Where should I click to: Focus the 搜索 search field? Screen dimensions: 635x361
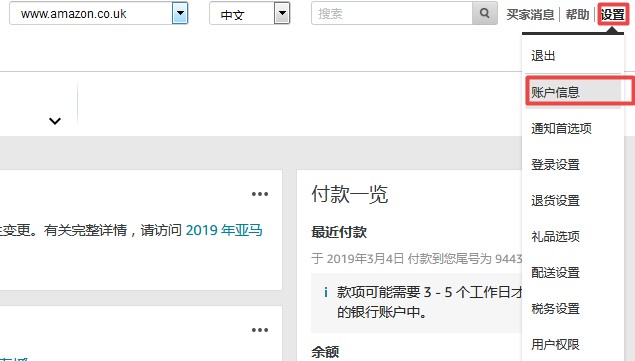coord(392,13)
